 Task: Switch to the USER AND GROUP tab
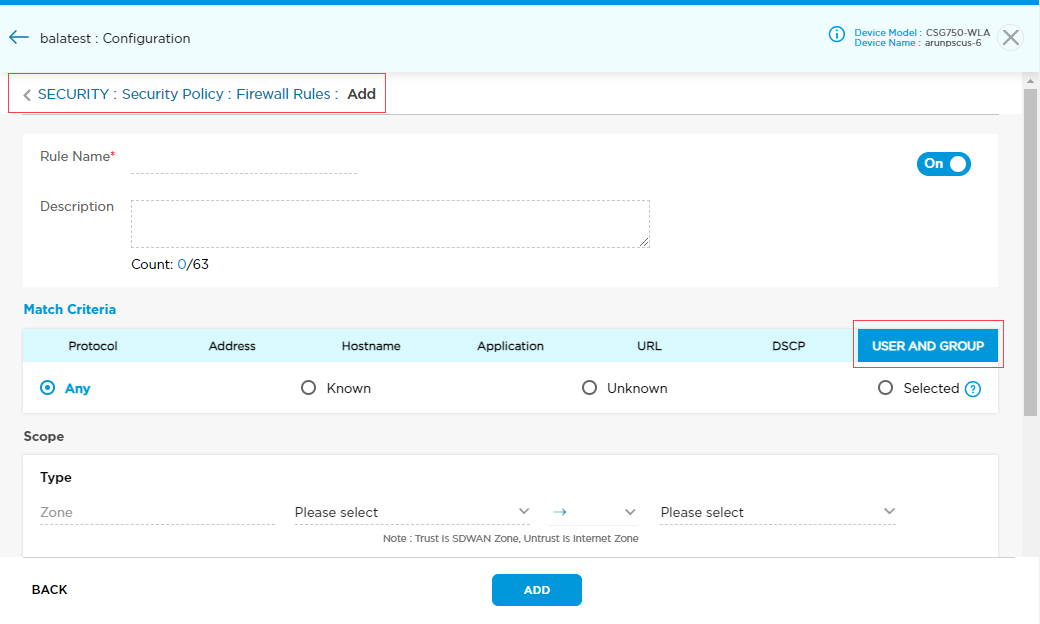click(x=927, y=346)
